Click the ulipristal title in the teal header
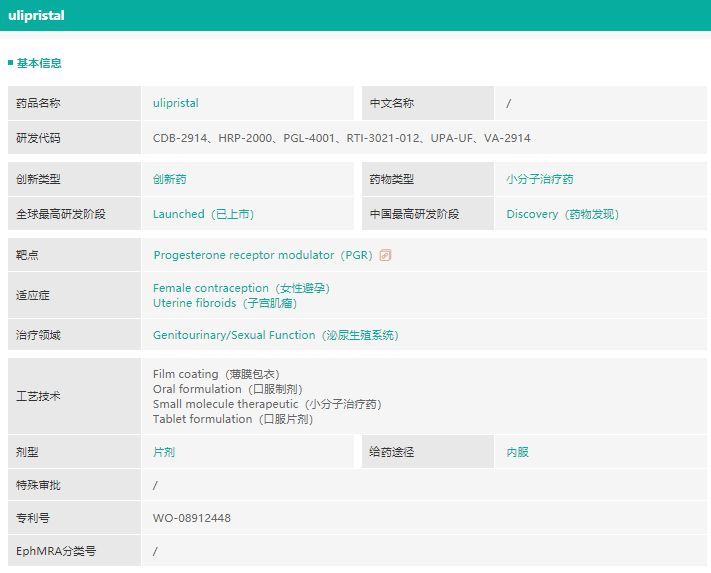Screen dimensions: 711x573 coord(35,15)
